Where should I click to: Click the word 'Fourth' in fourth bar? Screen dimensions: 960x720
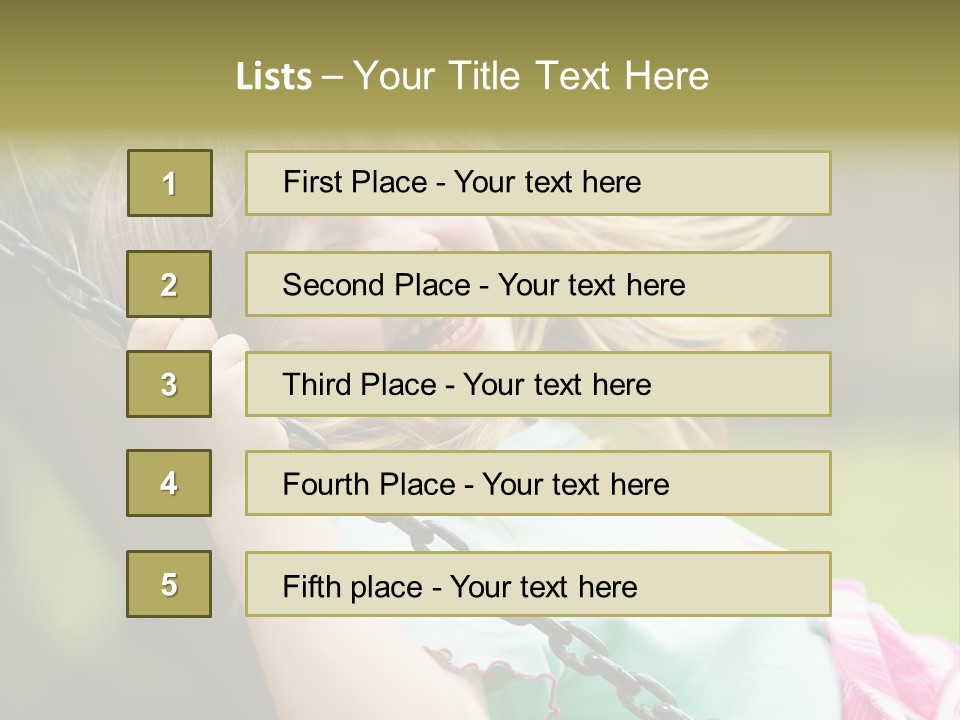pos(325,484)
